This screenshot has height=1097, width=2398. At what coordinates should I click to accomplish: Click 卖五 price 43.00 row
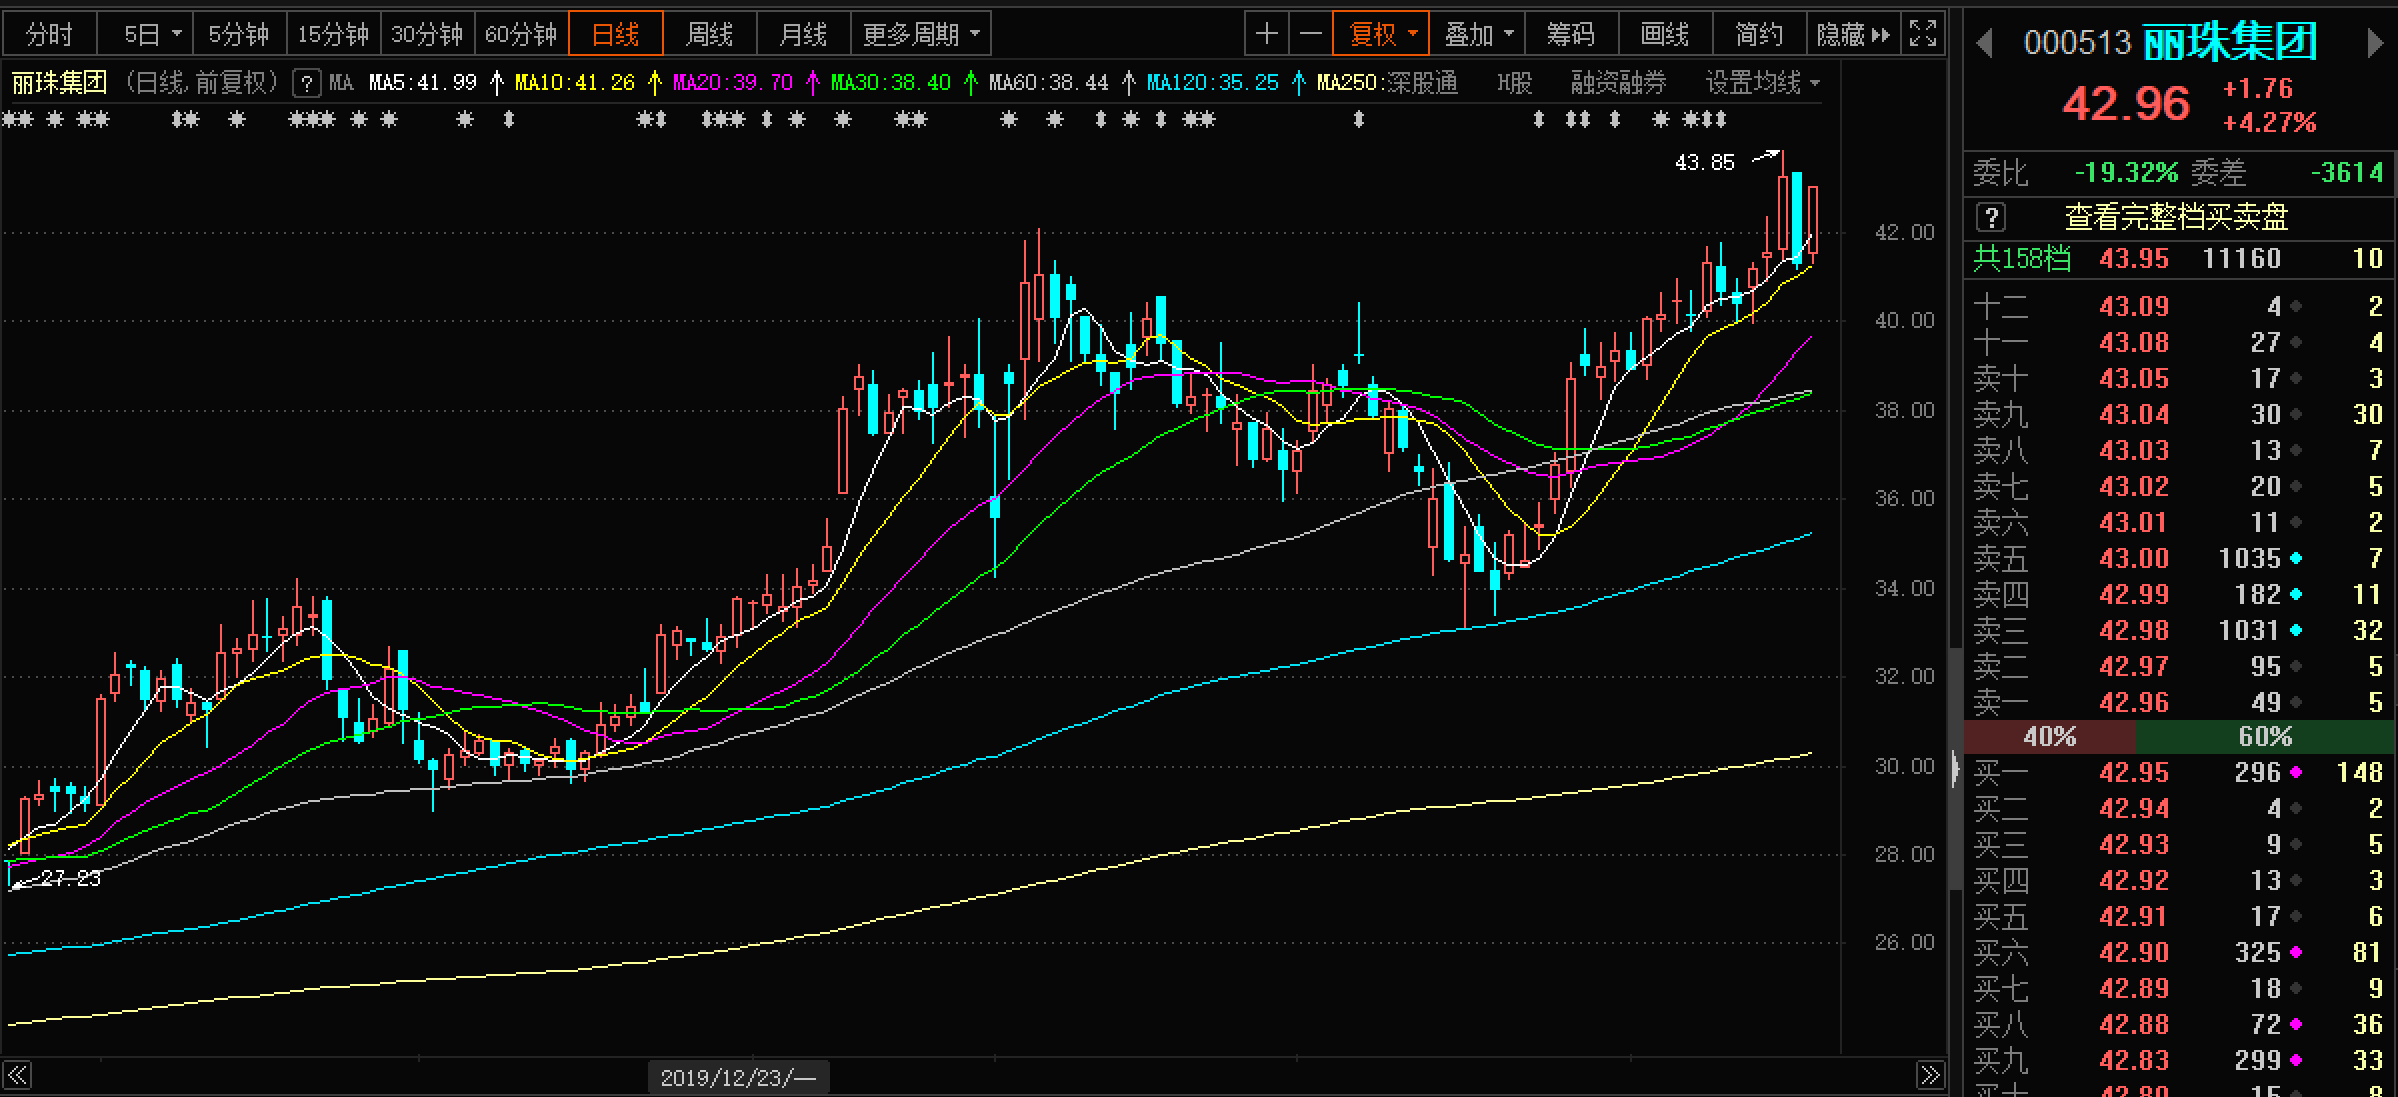pos(2180,558)
